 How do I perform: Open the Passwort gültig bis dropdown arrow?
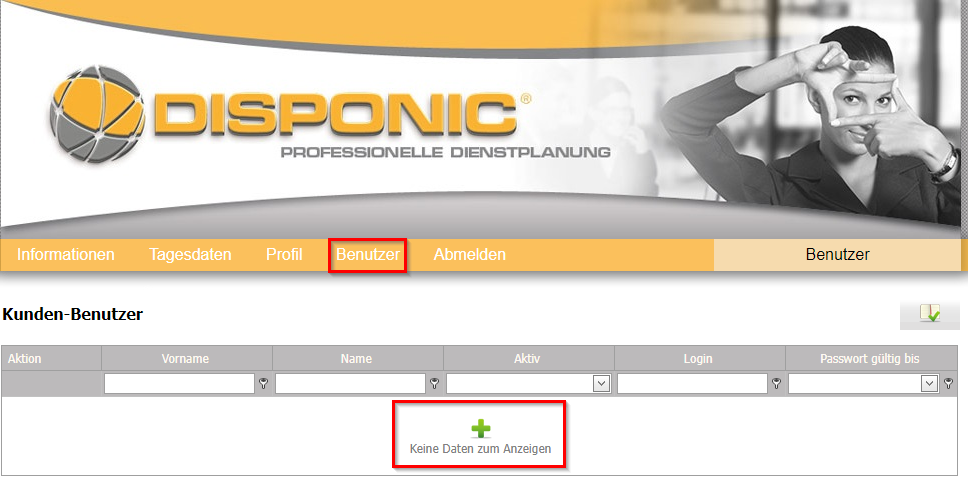pos(929,383)
